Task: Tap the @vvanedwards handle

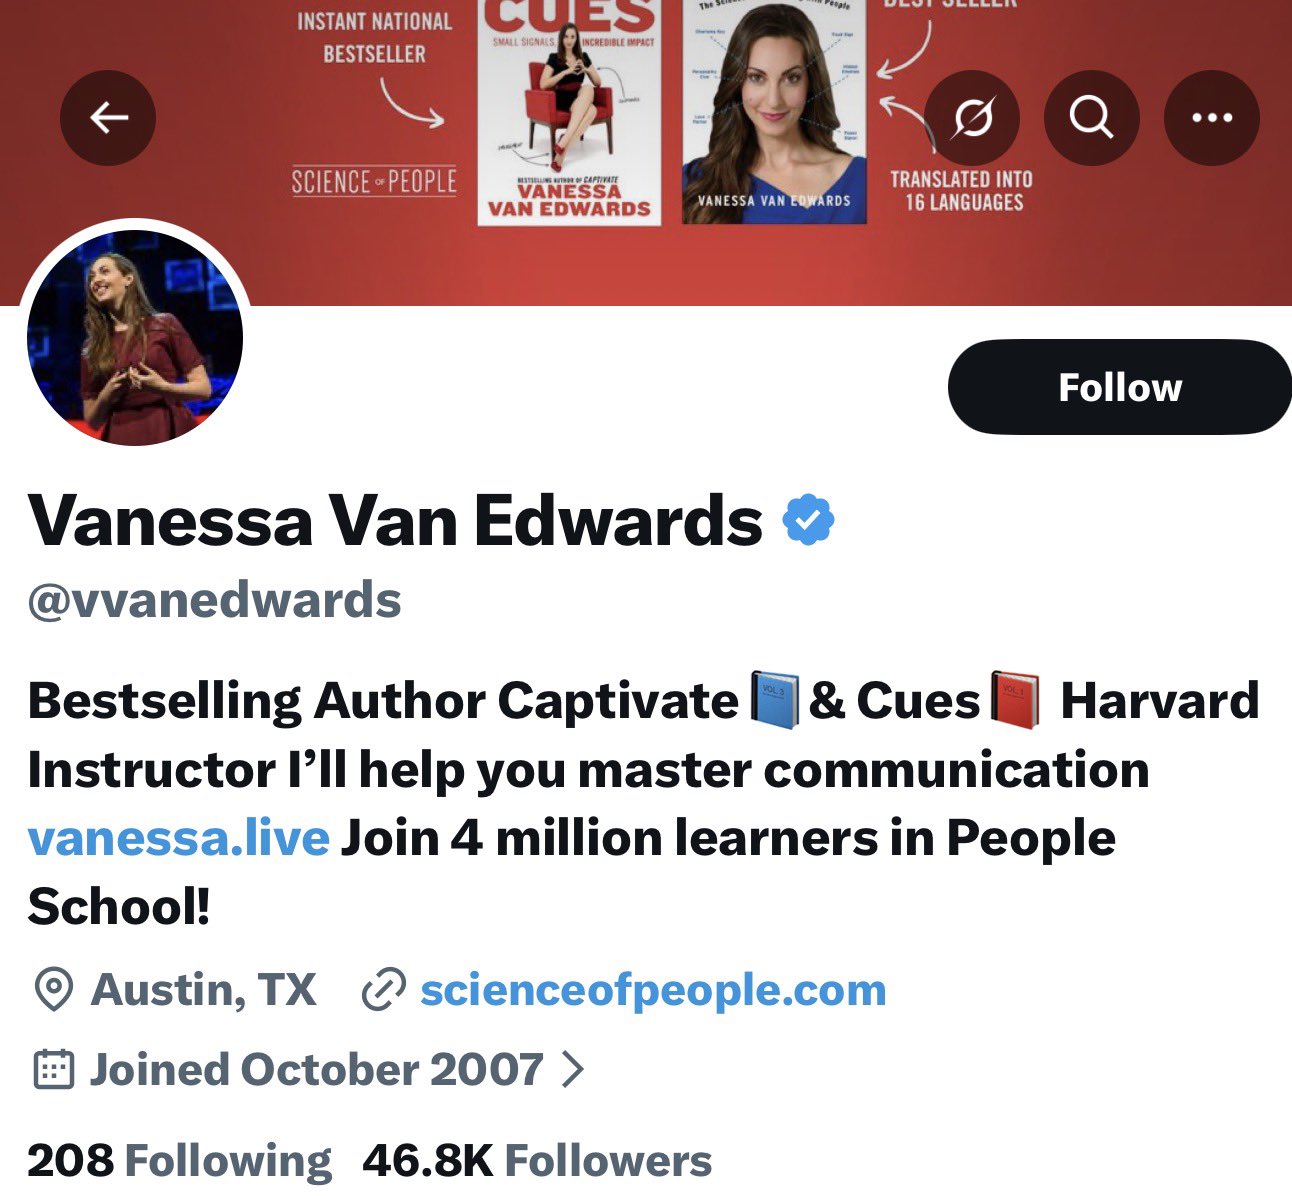Action: tap(214, 600)
